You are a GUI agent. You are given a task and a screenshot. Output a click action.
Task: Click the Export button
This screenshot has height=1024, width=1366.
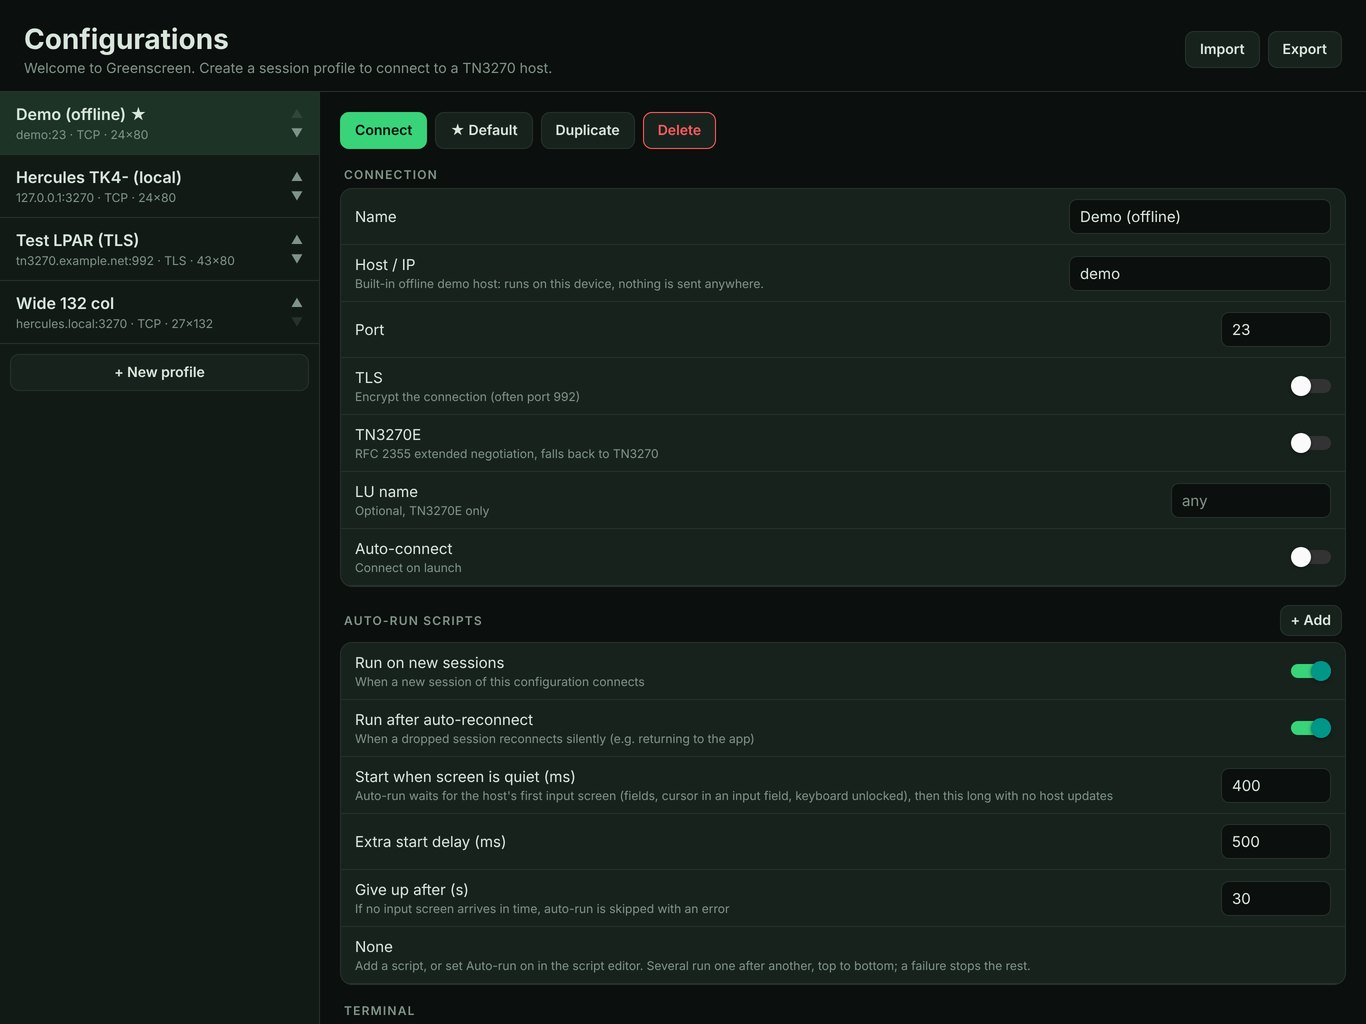(1304, 49)
